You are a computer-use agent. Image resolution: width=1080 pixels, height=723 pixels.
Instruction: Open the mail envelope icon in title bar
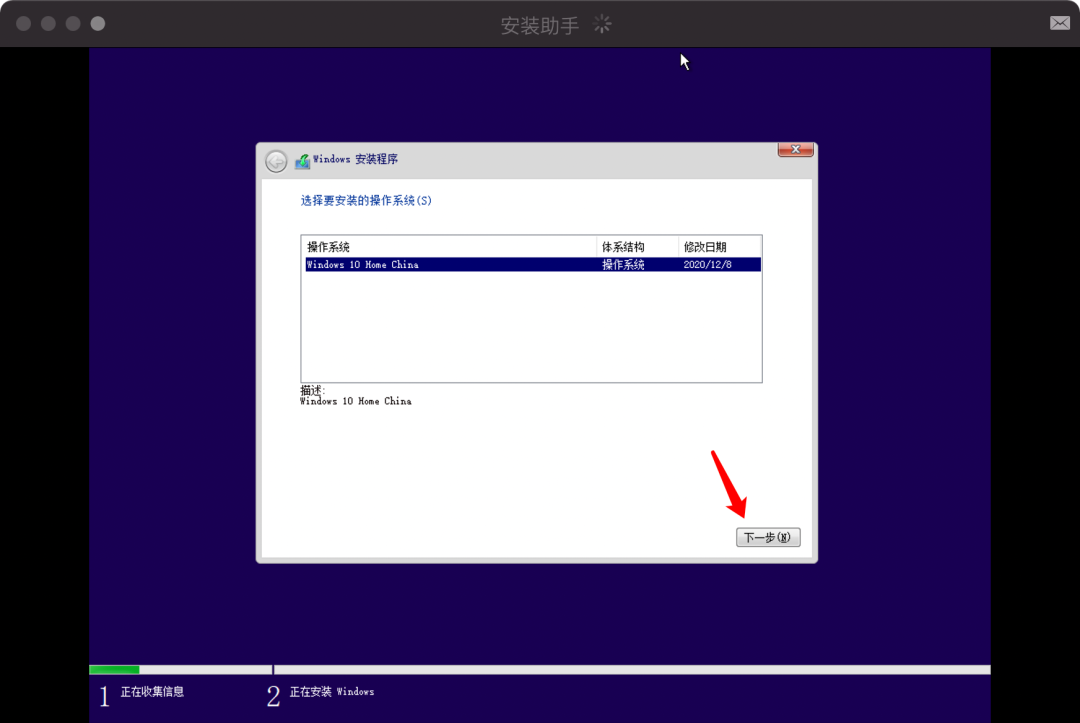1059,23
